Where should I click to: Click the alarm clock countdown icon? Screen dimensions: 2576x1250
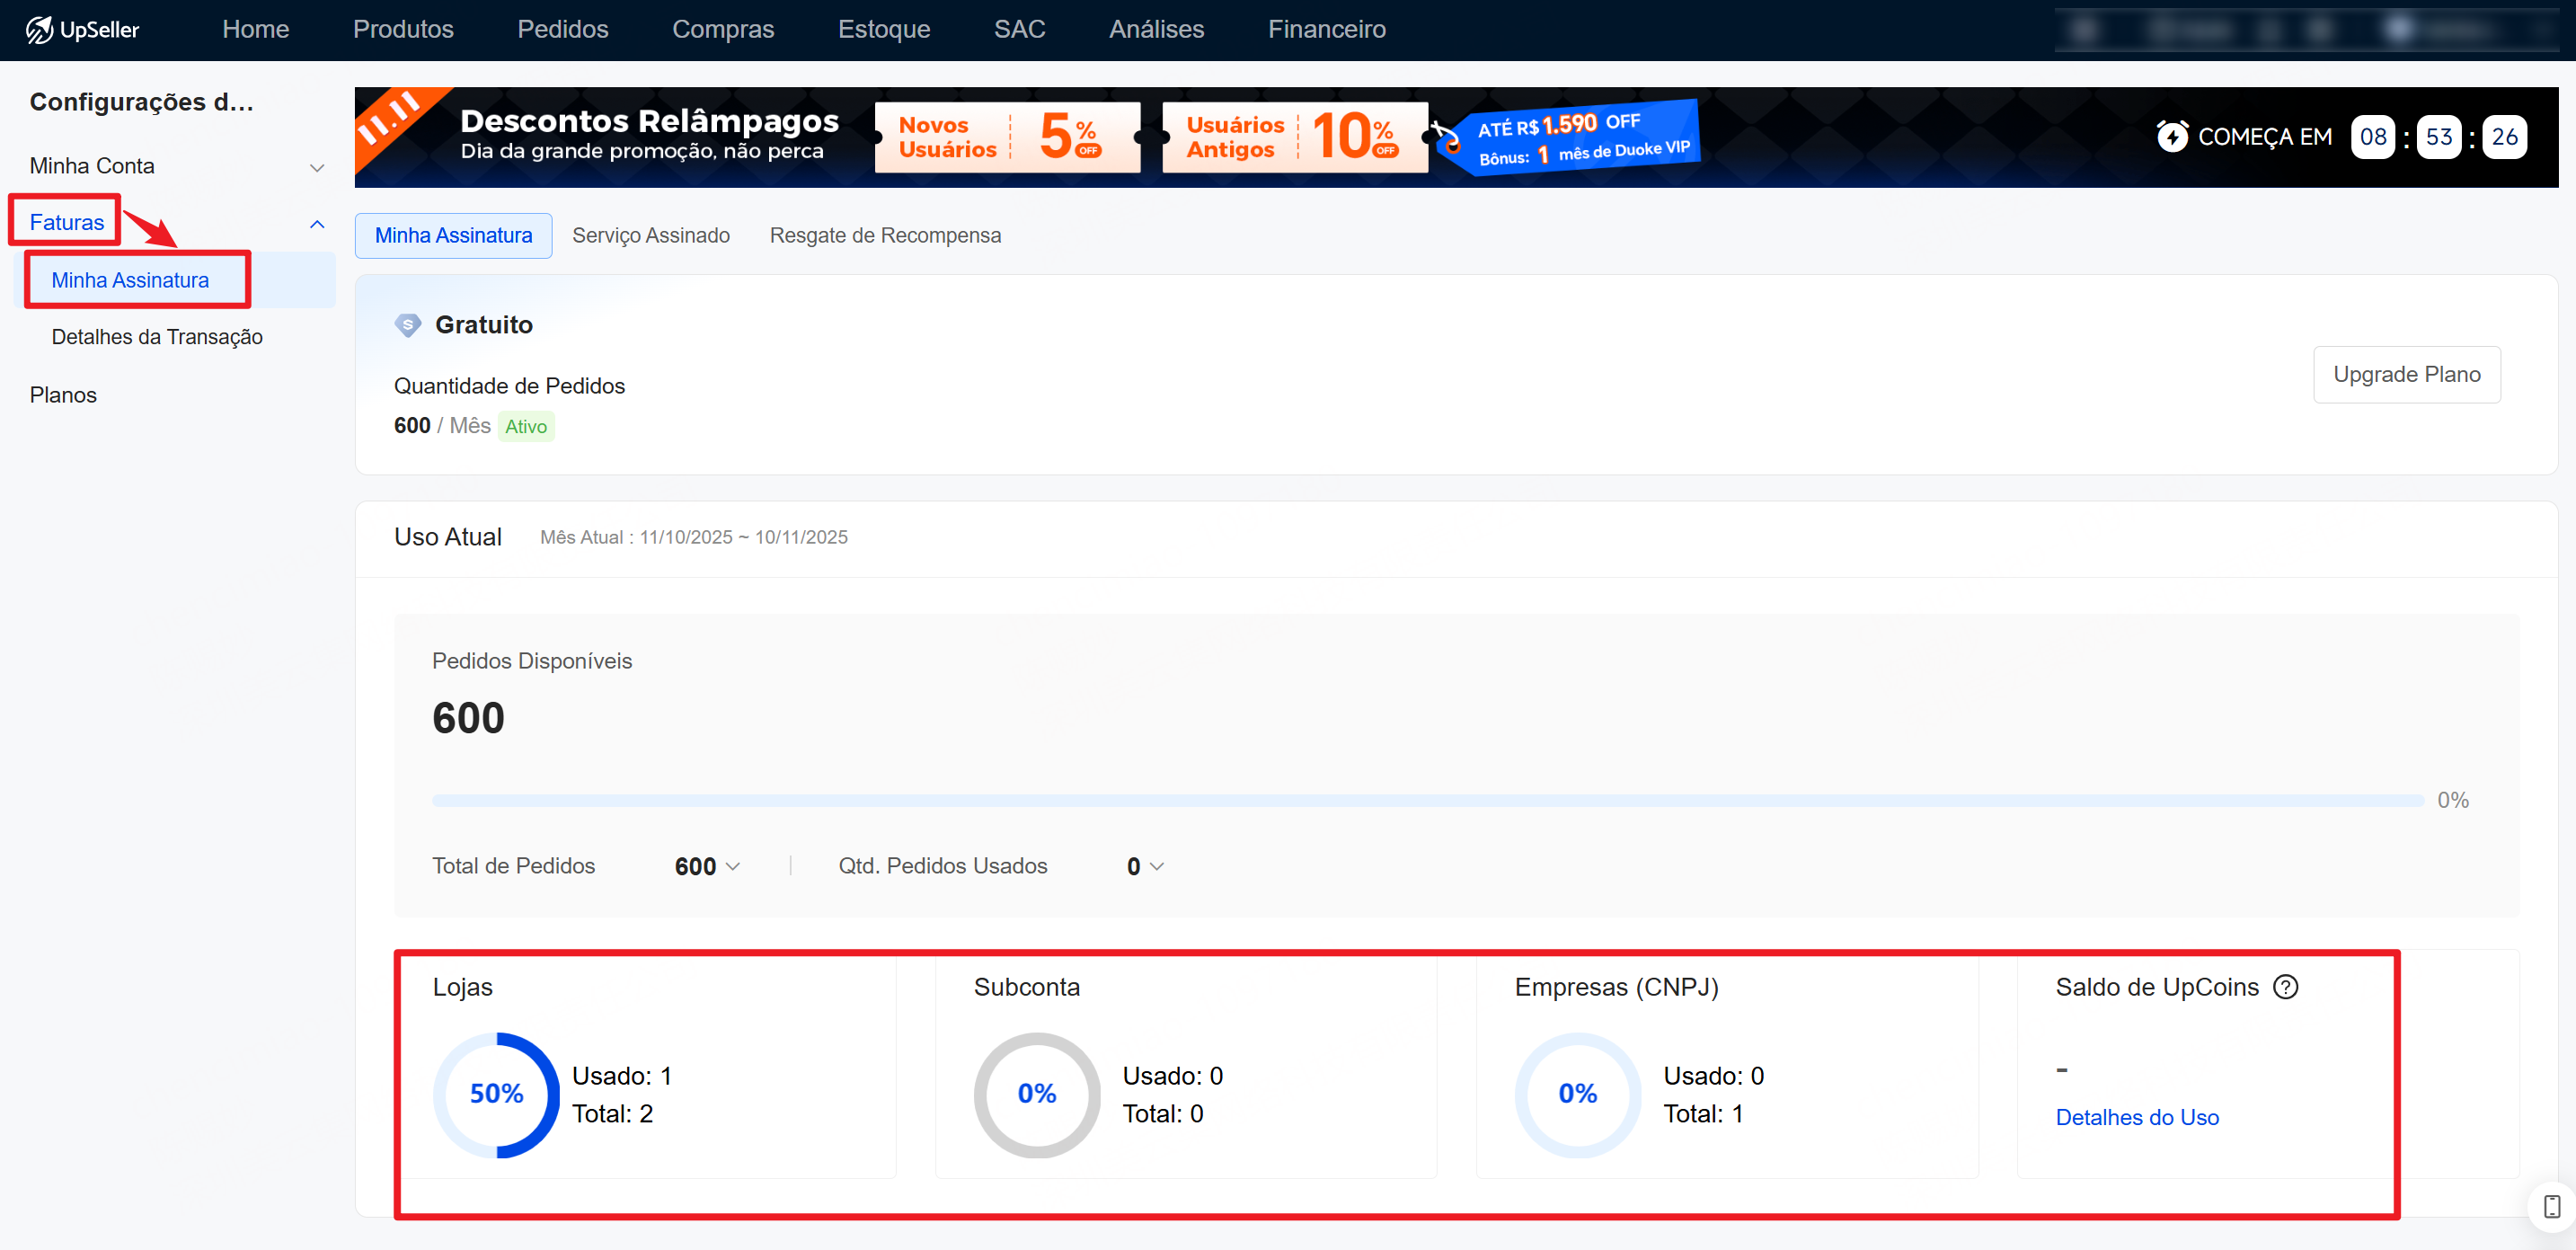click(x=2172, y=136)
